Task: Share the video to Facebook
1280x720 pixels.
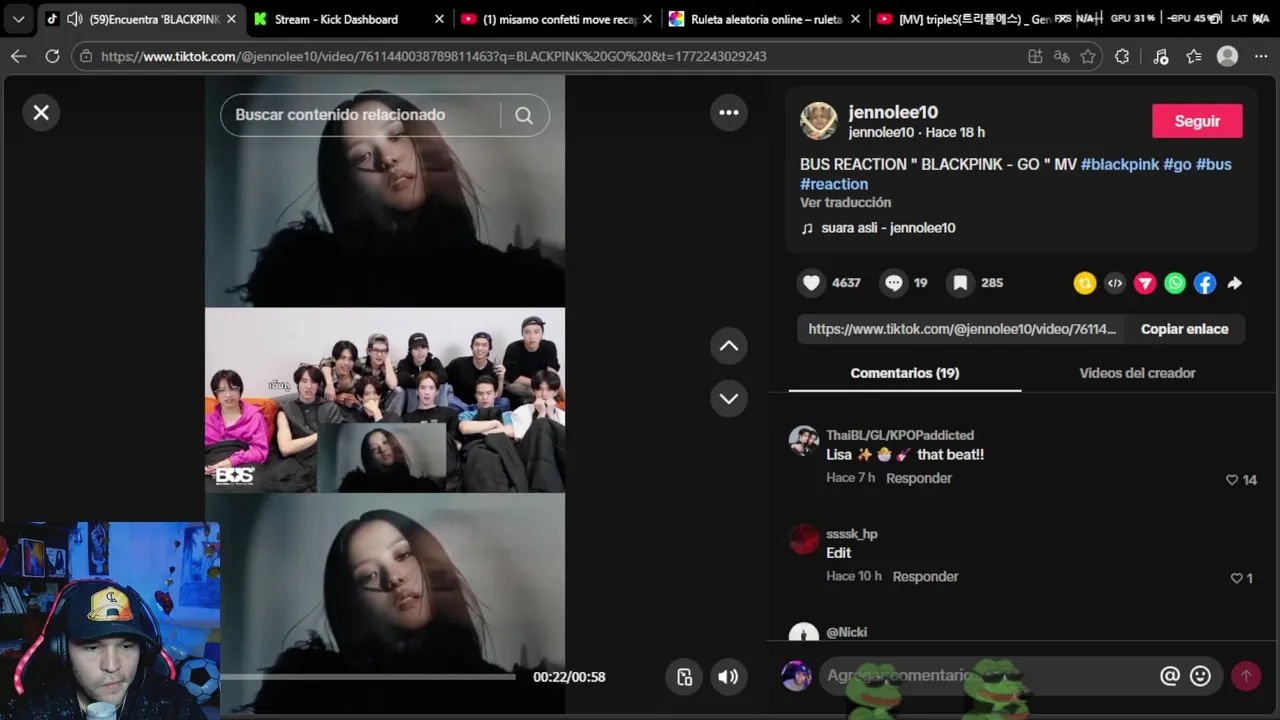Action: pos(1205,283)
